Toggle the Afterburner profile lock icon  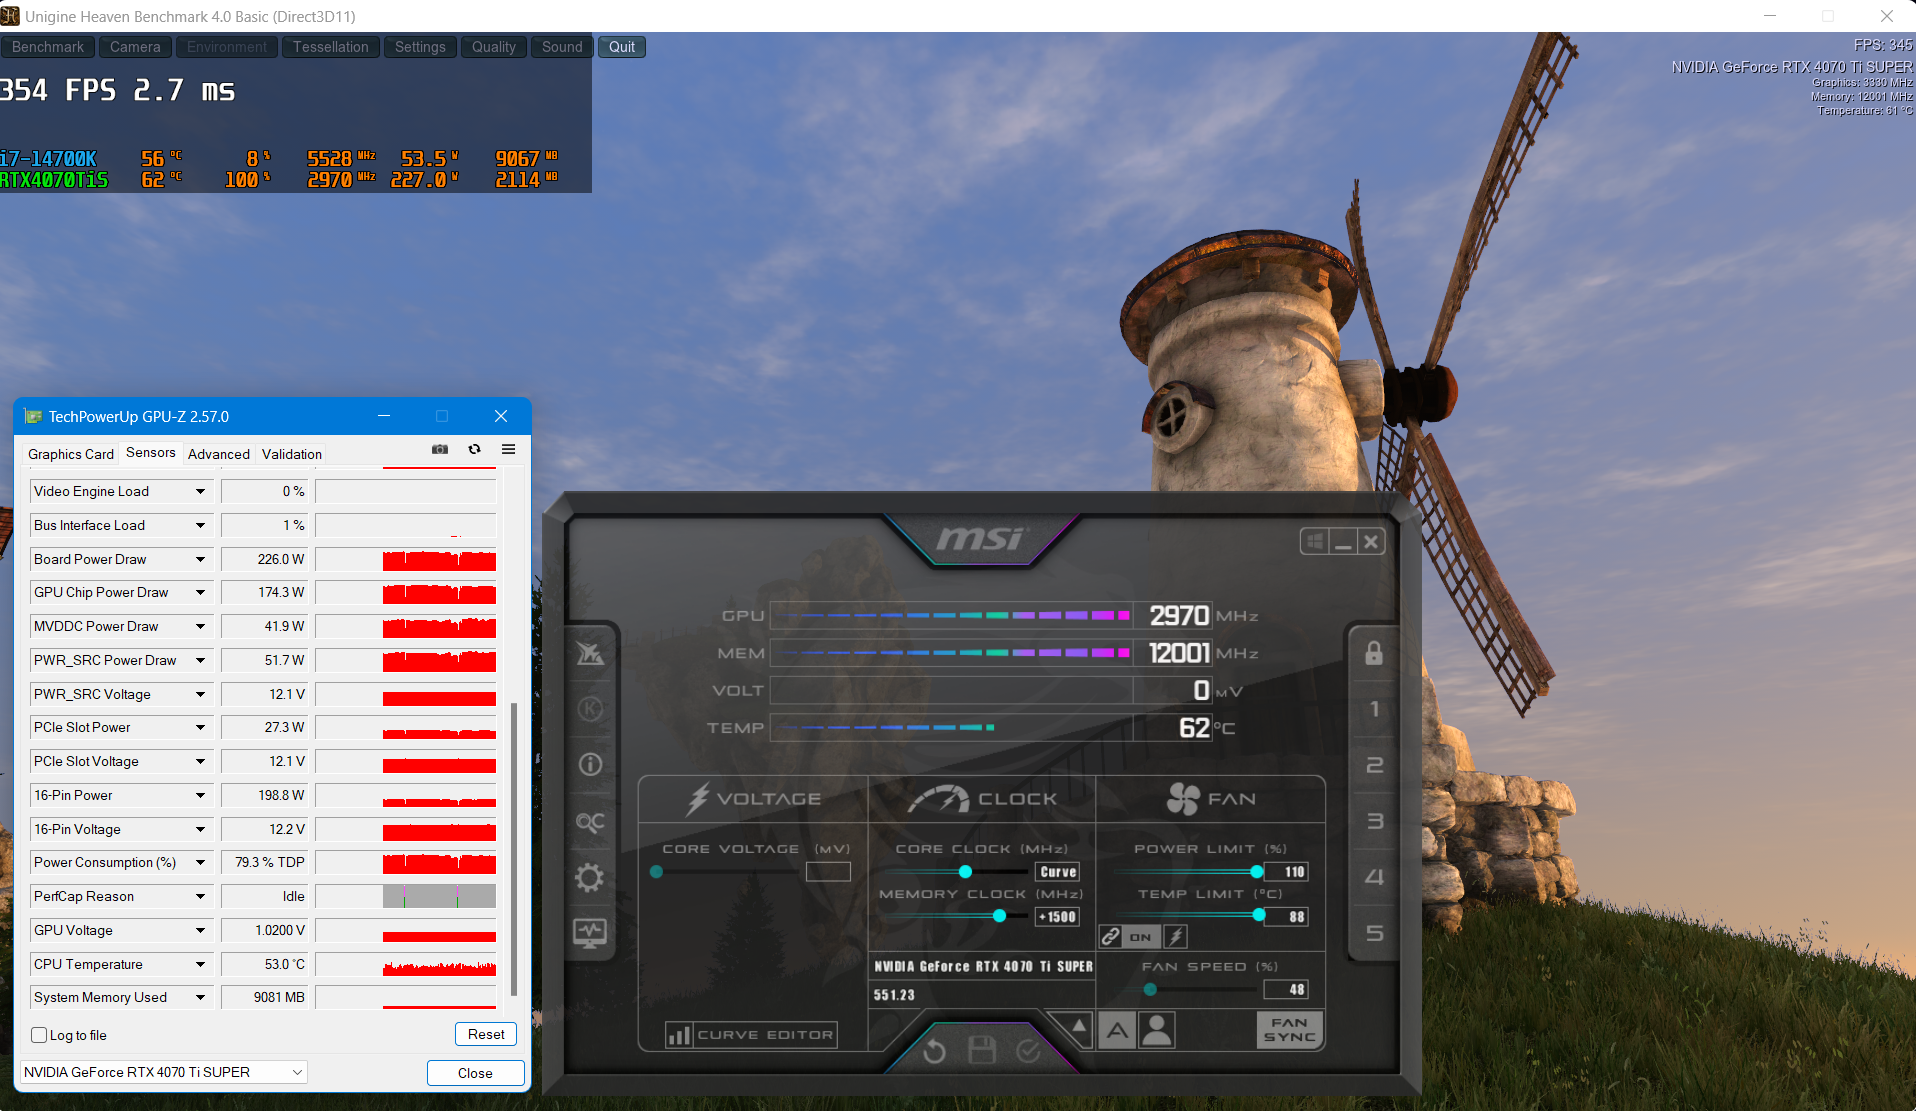click(x=1374, y=653)
